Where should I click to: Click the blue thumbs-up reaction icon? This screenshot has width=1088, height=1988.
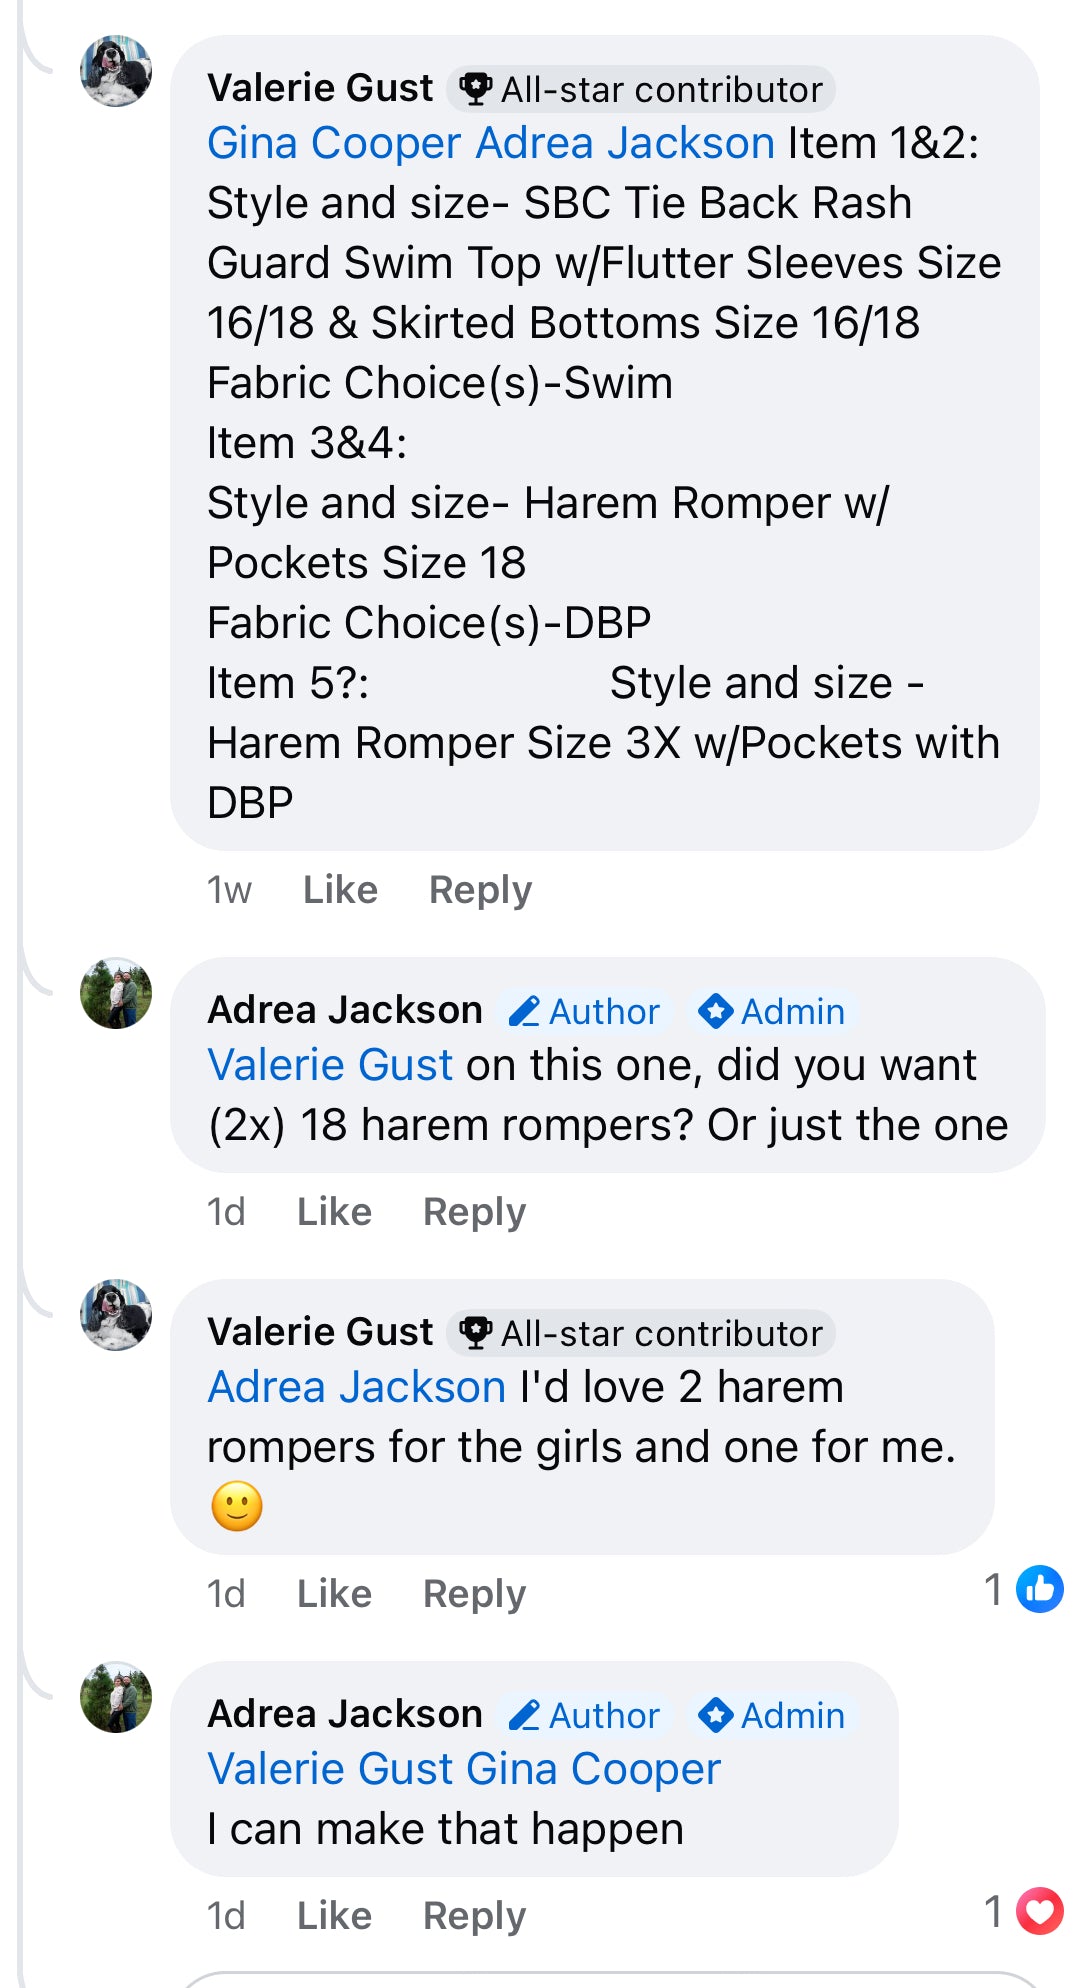[x=1040, y=1589]
